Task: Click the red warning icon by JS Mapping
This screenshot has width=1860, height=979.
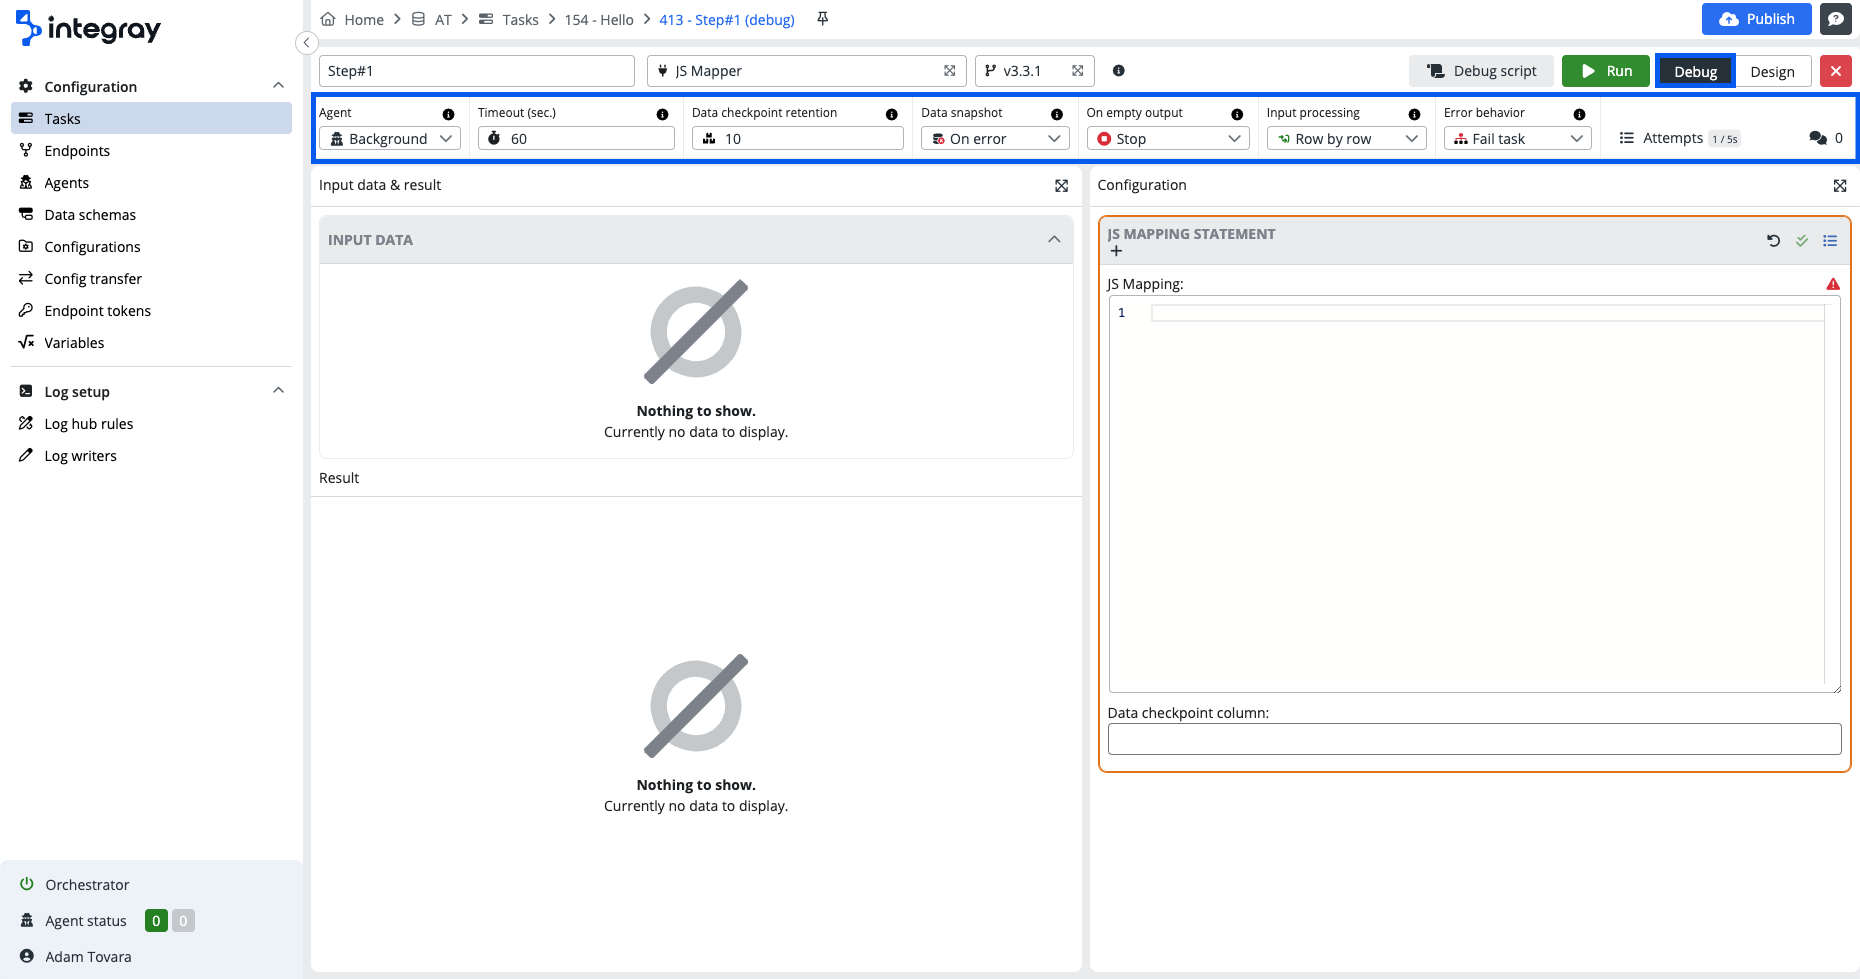Action: [1832, 284]
